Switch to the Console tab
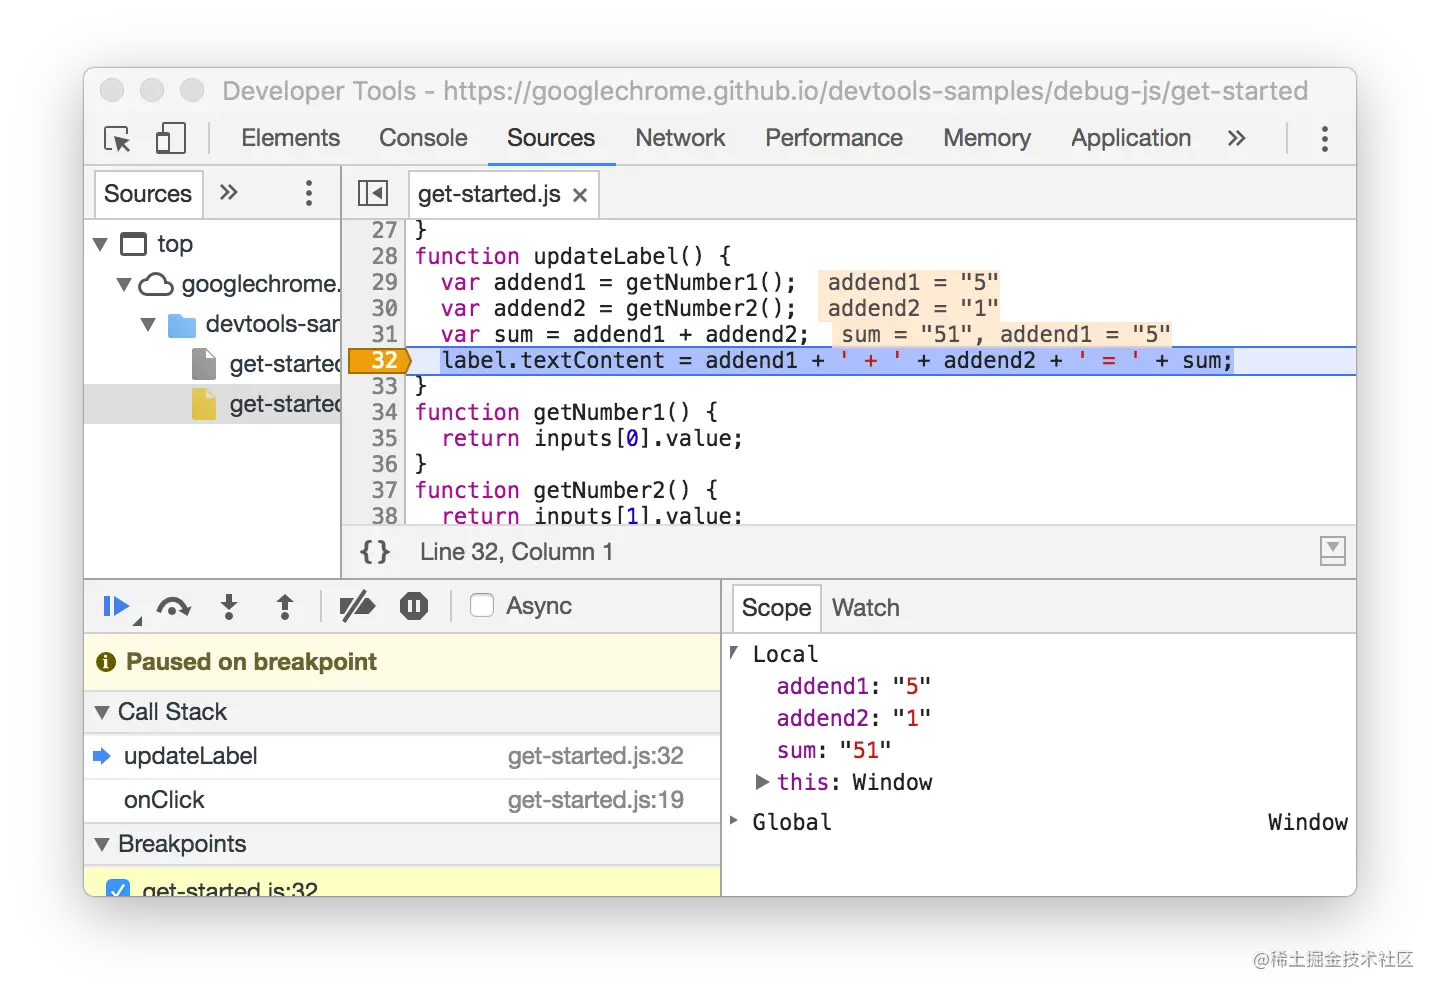 [x=423, y=138]
